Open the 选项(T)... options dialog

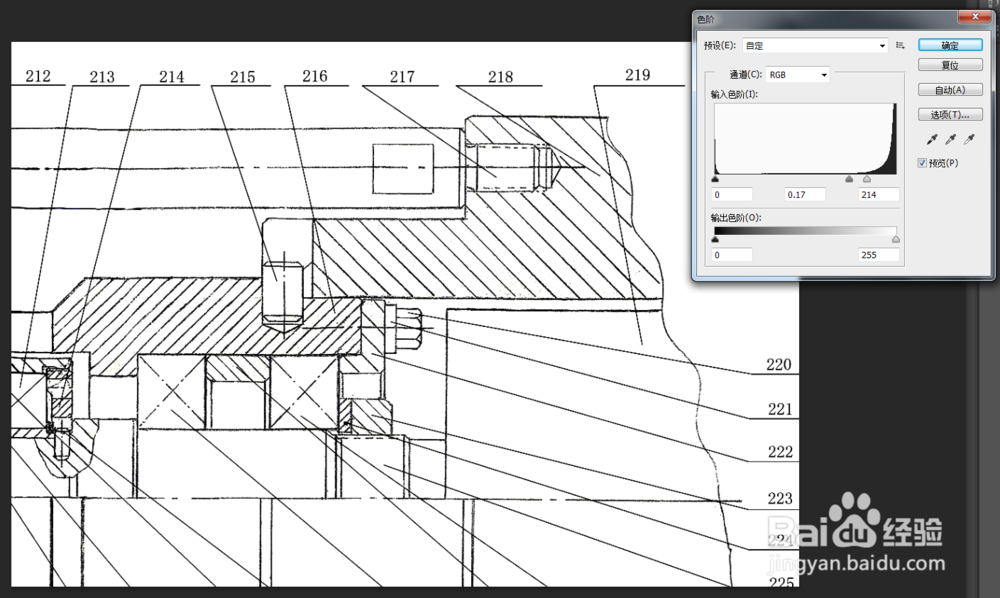950,115
